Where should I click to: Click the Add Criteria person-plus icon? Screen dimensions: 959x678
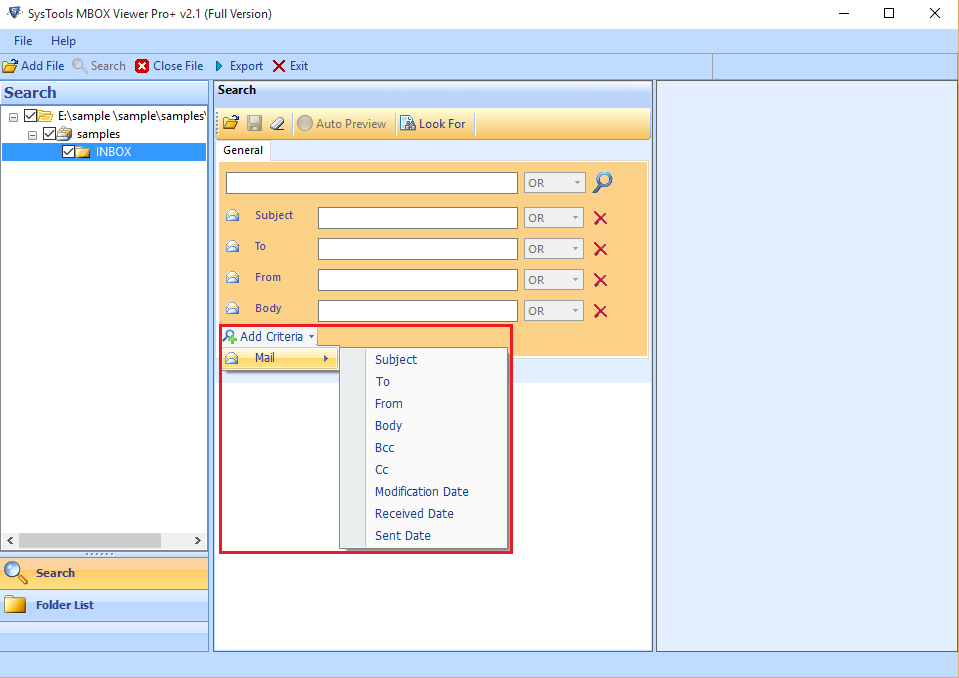coord(230,336)
